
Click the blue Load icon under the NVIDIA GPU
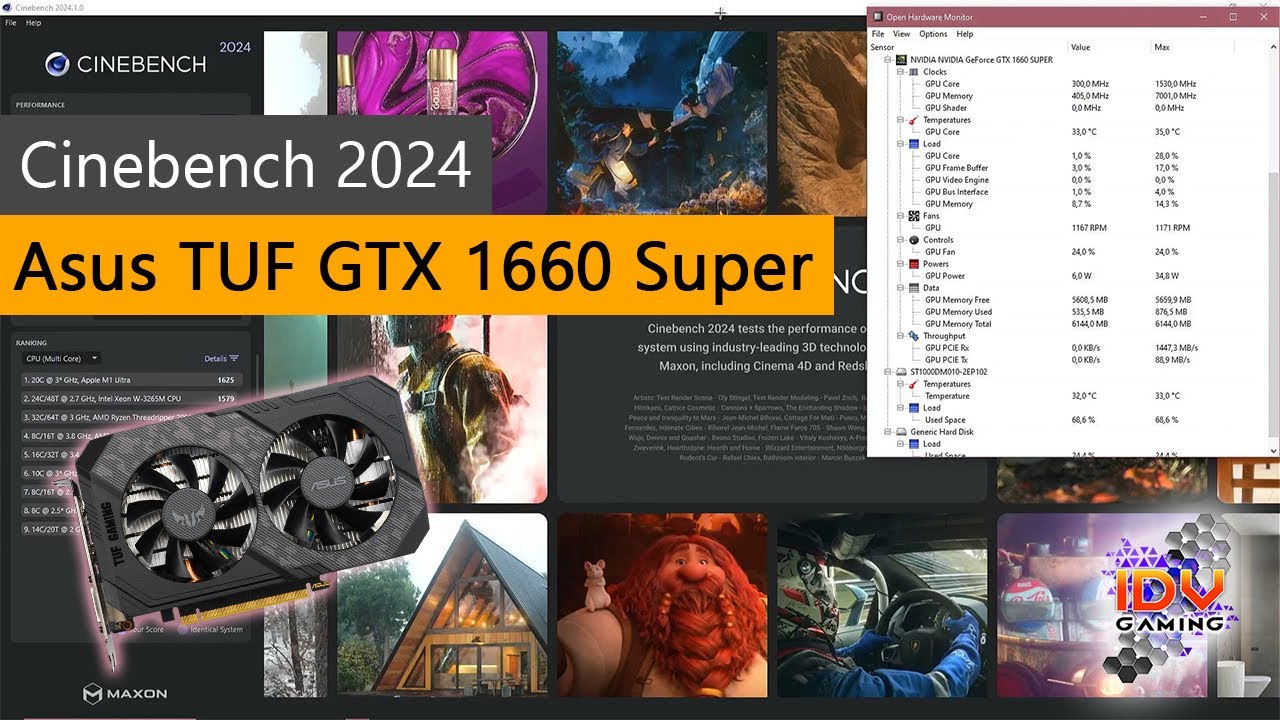[x=914, y=144]
